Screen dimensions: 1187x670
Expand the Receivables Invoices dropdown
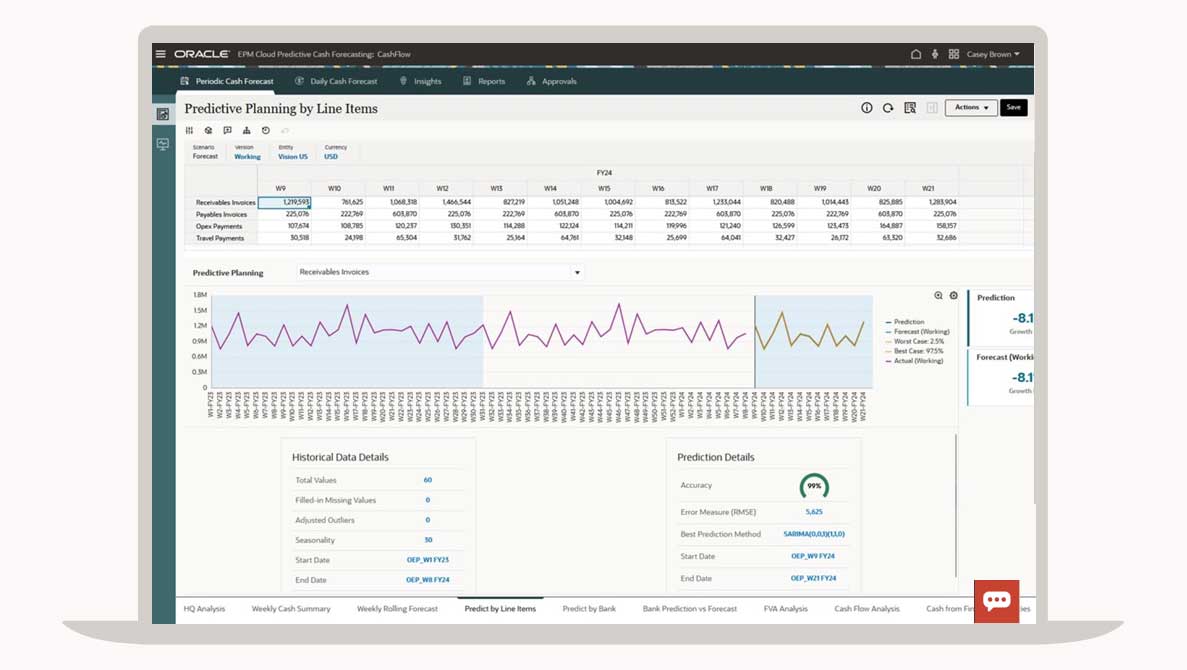point(577,272)
